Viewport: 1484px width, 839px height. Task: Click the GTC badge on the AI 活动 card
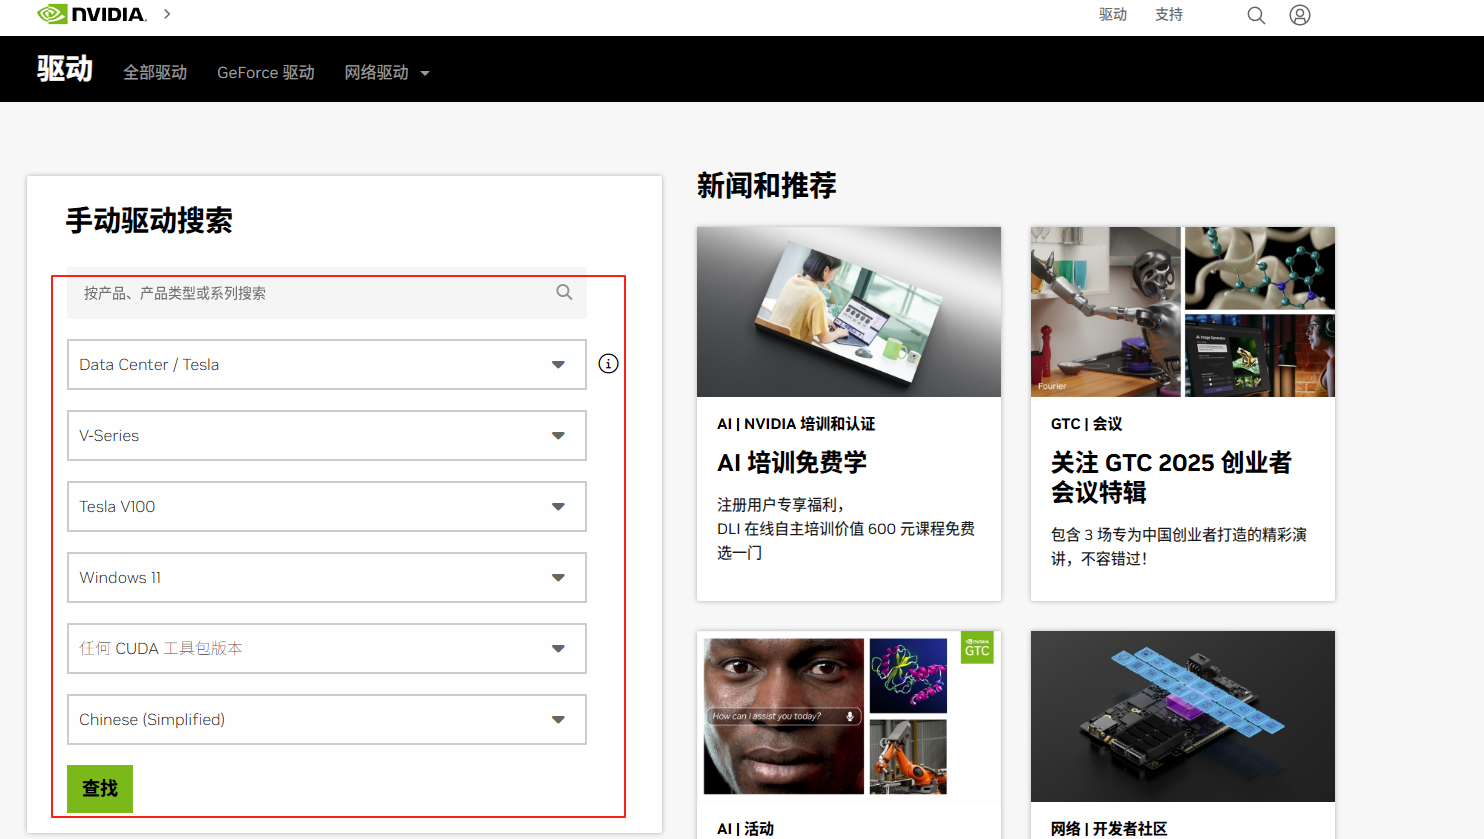[x=977, y=648]
